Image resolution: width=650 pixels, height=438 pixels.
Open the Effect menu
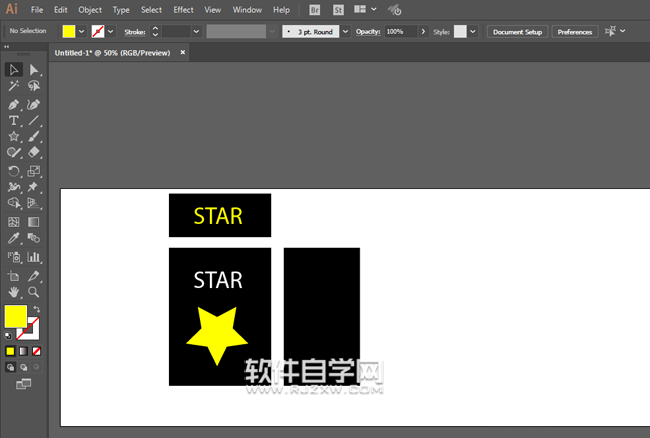pyautogui.click(x=183, y=9)
